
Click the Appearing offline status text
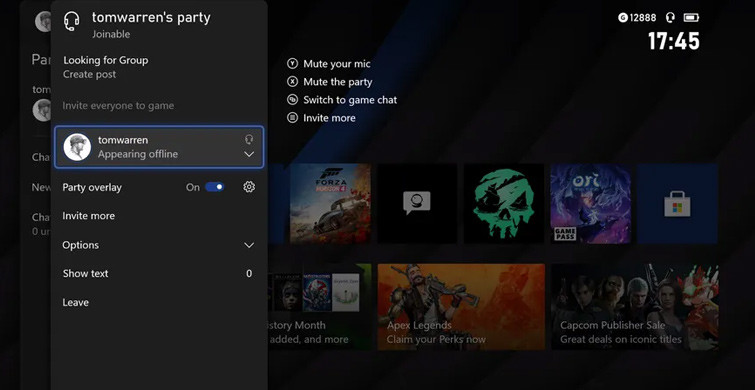tap(138, 155)
